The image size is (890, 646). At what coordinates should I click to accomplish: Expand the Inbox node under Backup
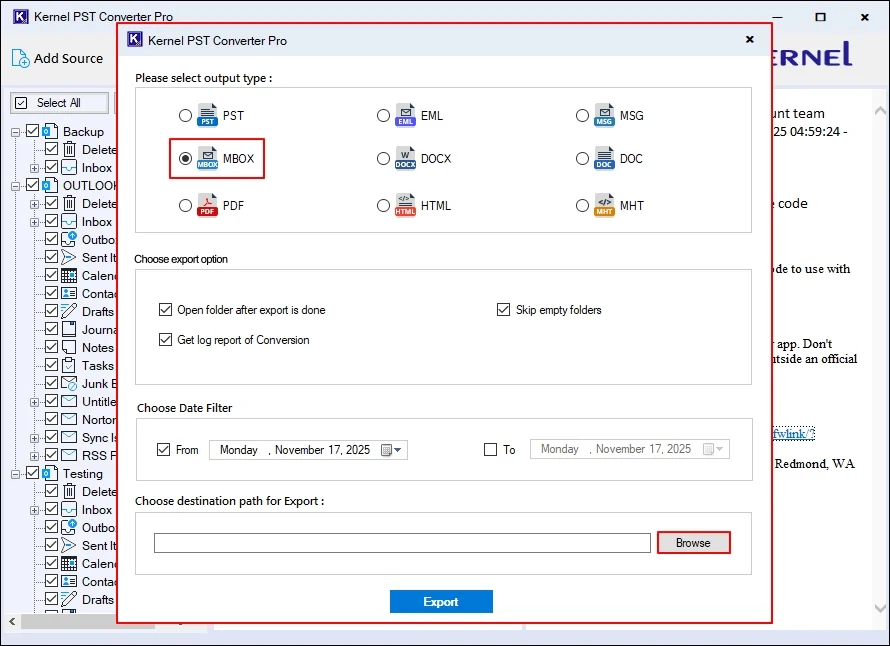[x=34, y=167]
